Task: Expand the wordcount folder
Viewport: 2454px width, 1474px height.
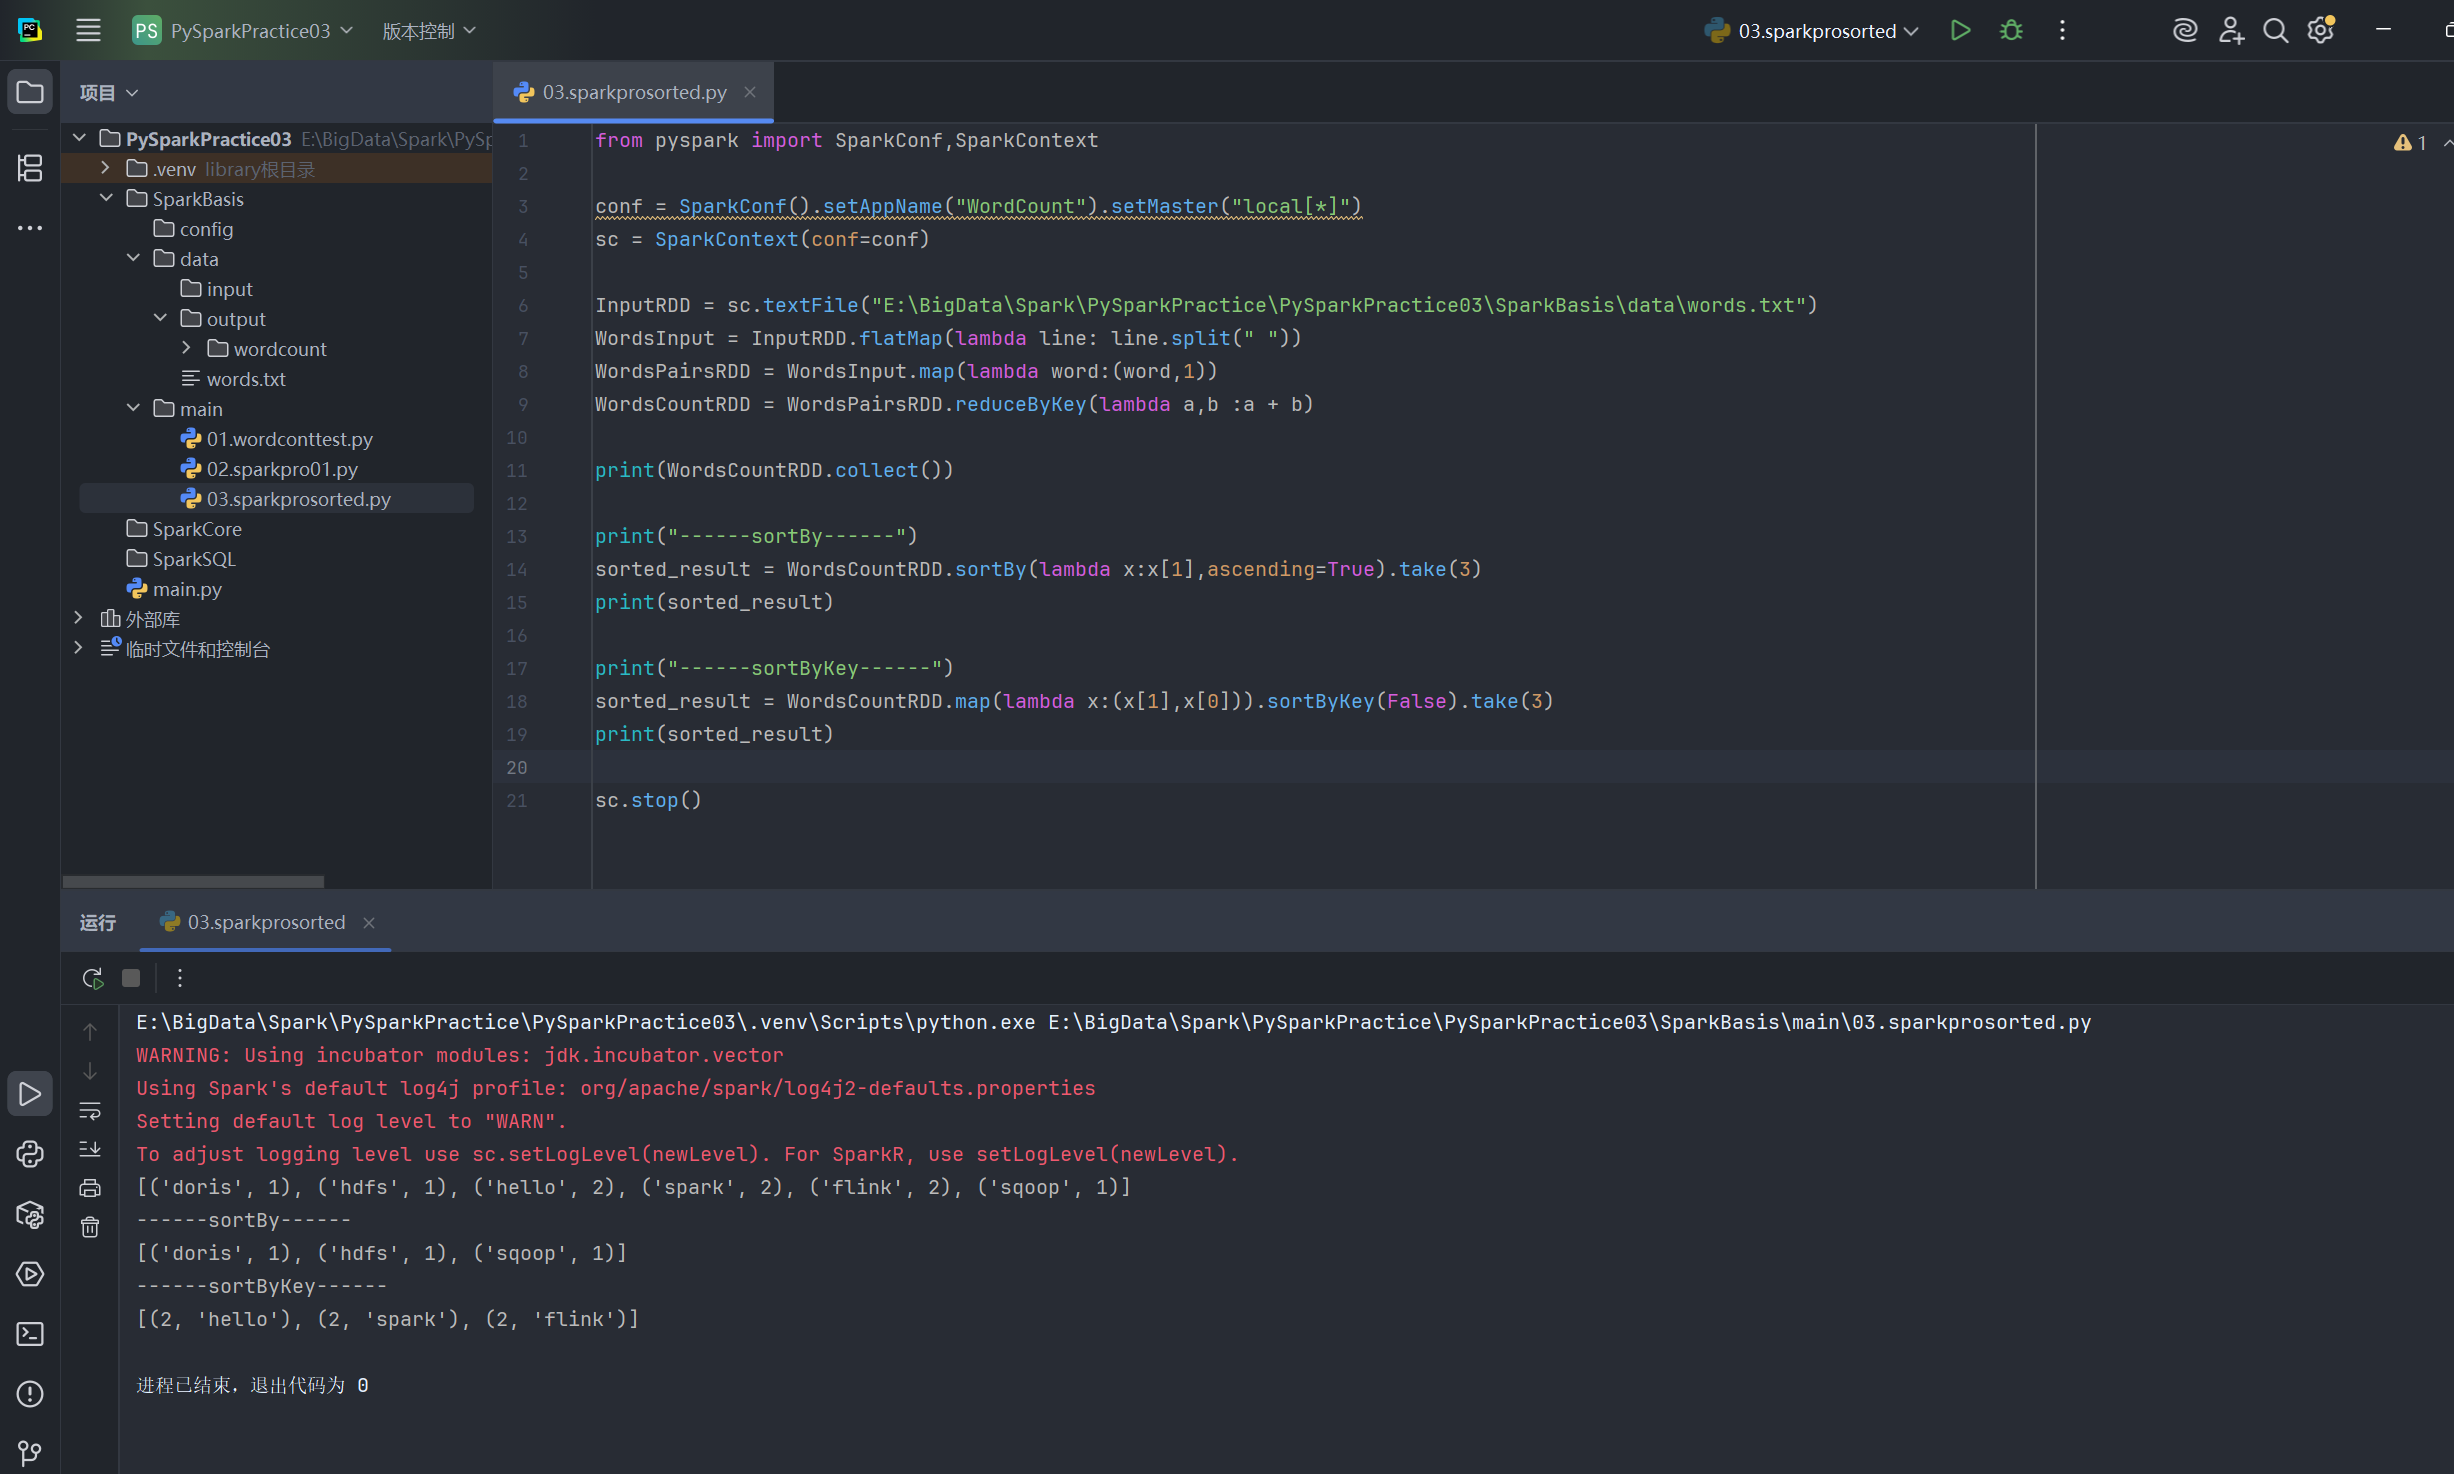Action: pos(187,348)
